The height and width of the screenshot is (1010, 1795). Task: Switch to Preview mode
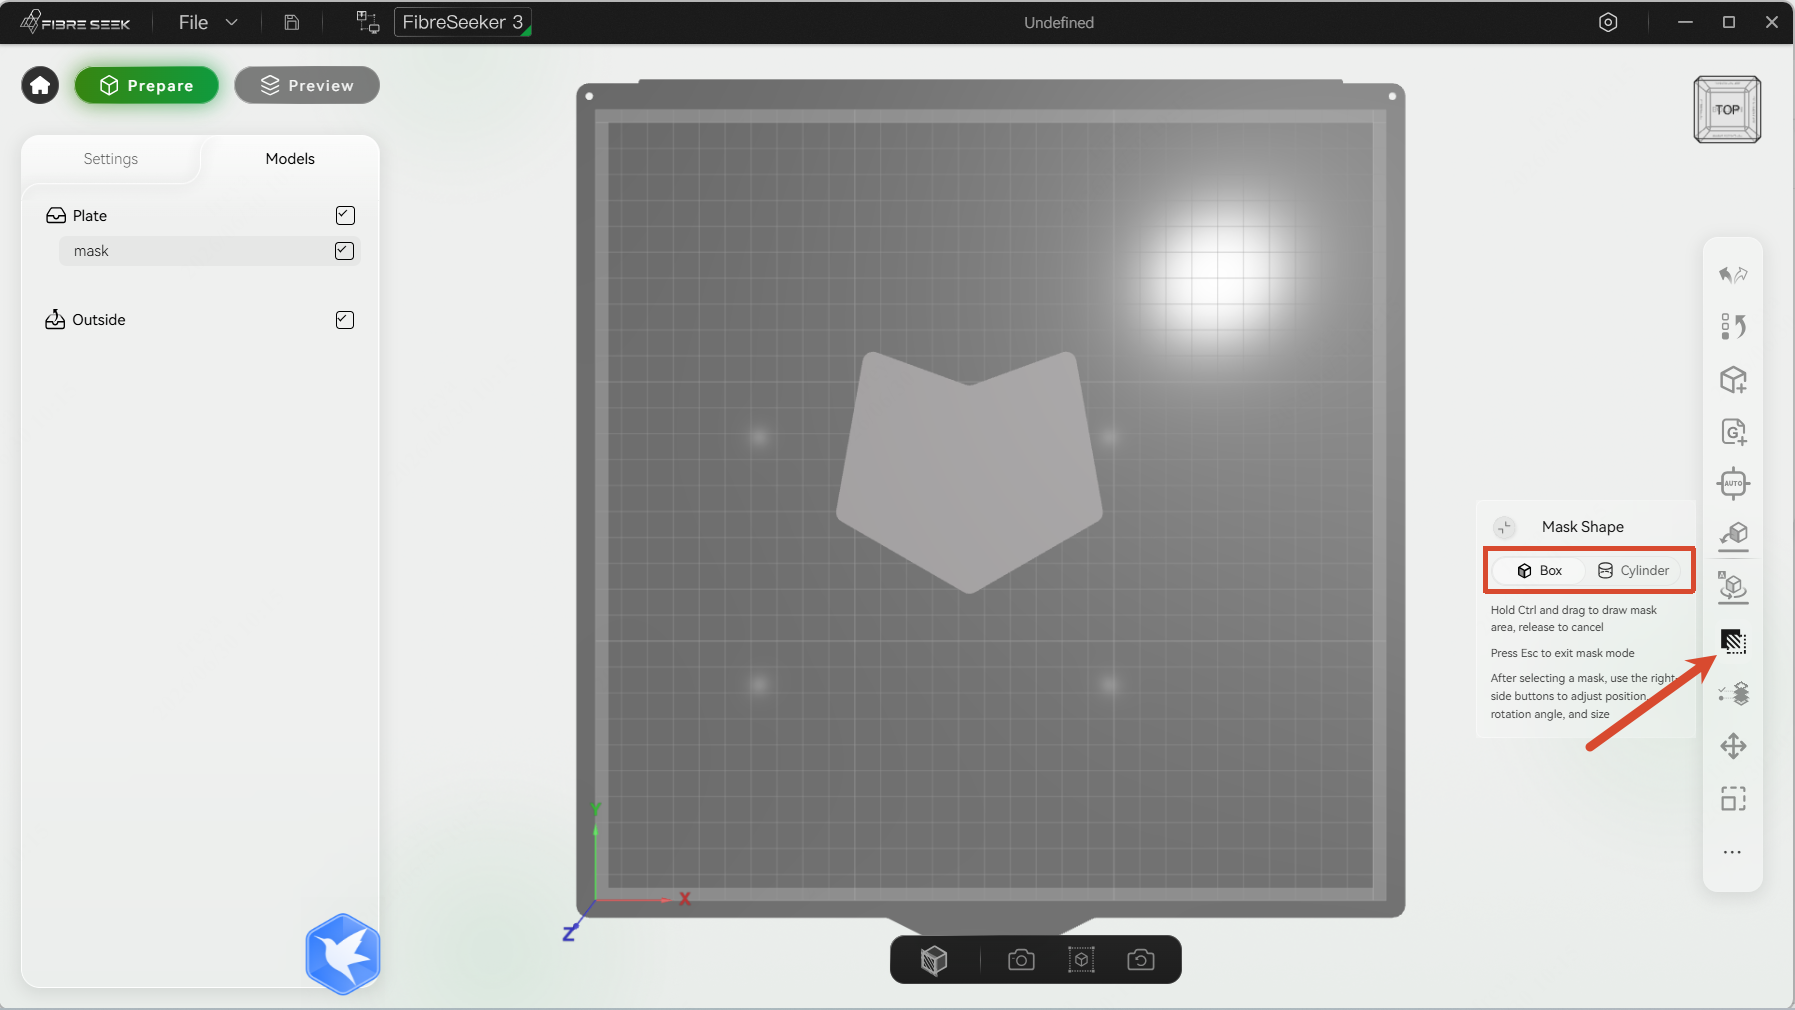[x=307, y=86]
